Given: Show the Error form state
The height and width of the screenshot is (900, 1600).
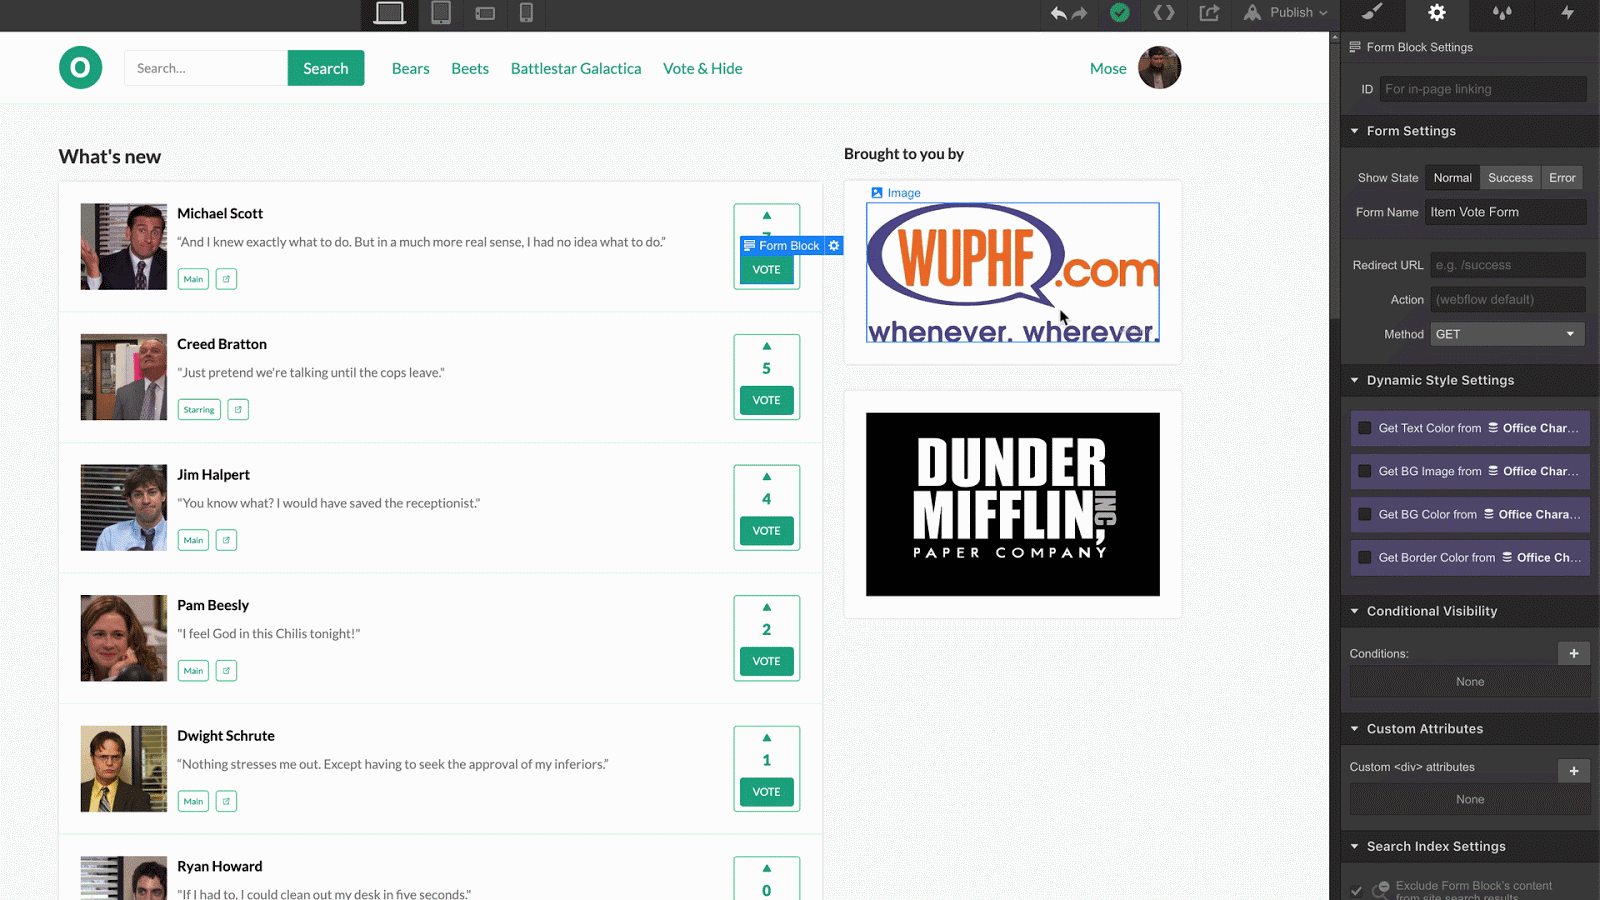Looking at the screenshot, I should point(1562,178).
